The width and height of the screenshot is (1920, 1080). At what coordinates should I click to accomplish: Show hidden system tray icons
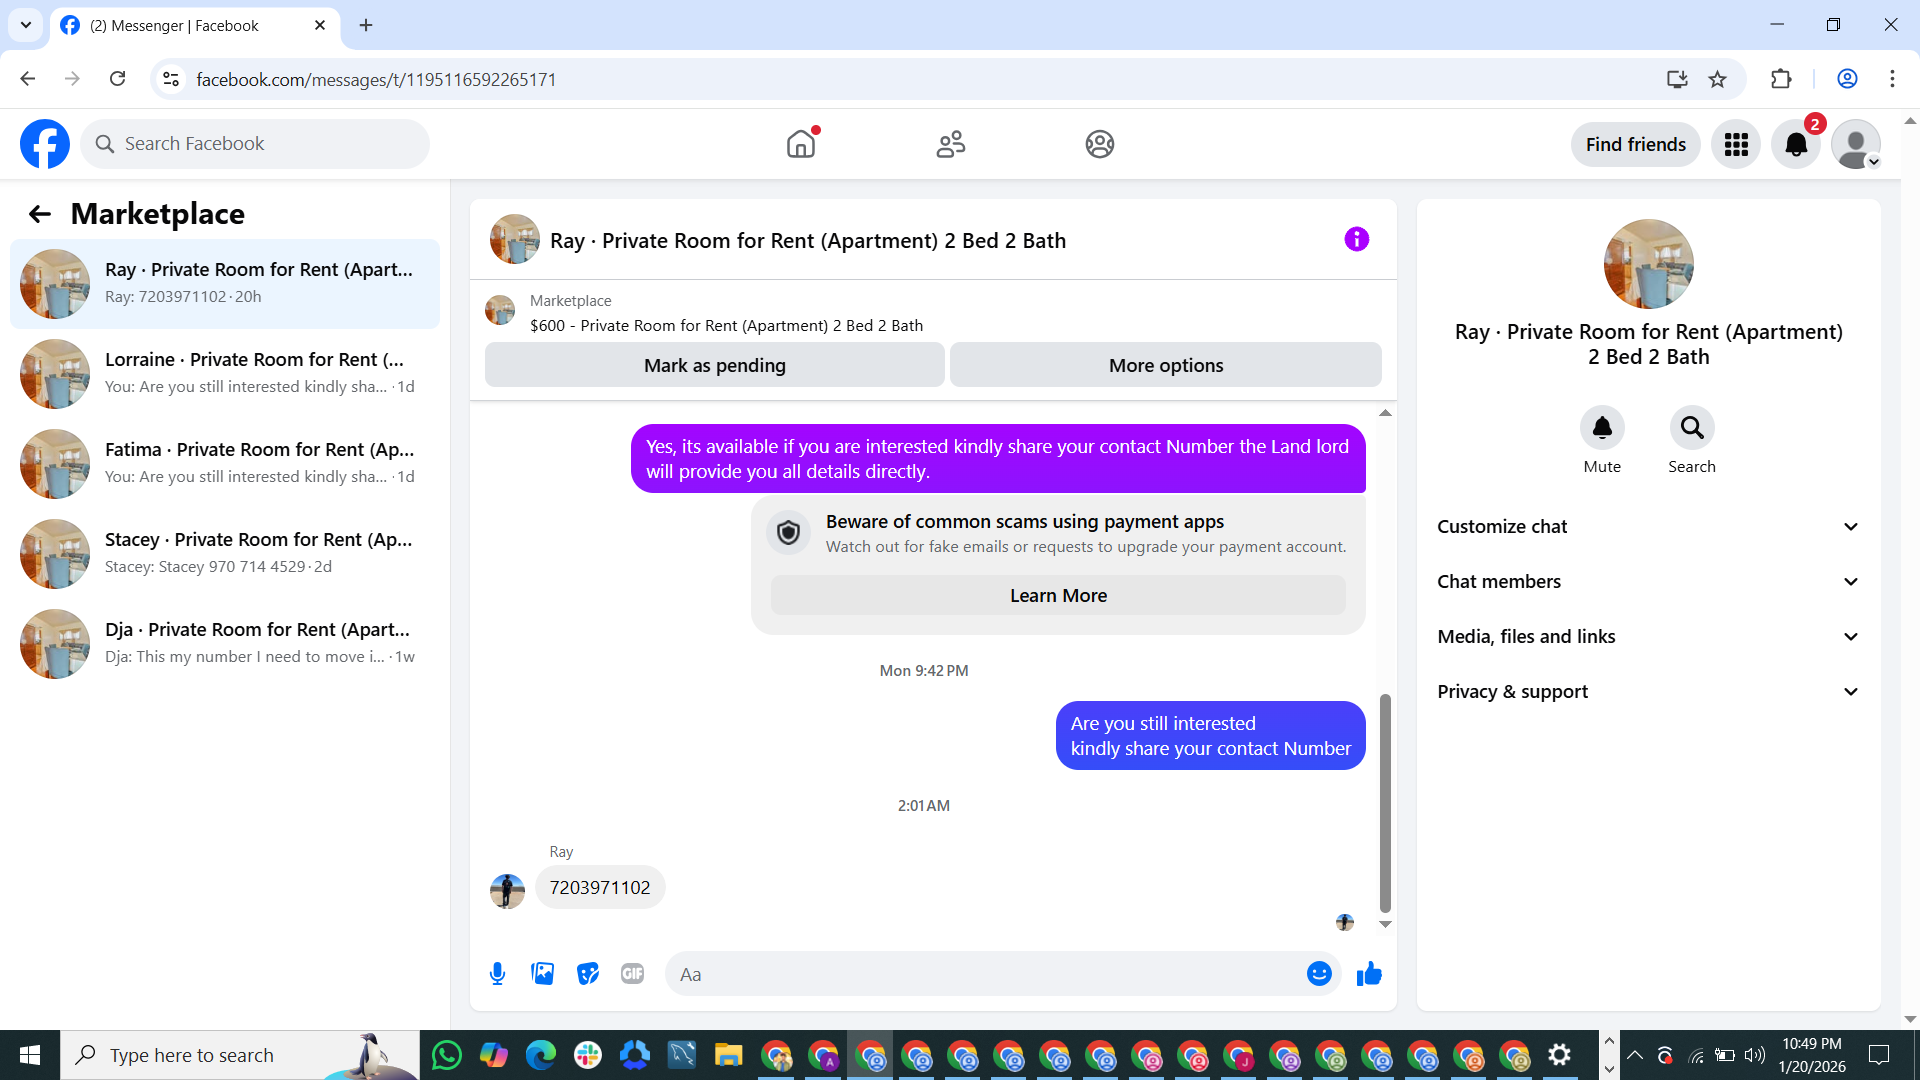(1634, 1055)
